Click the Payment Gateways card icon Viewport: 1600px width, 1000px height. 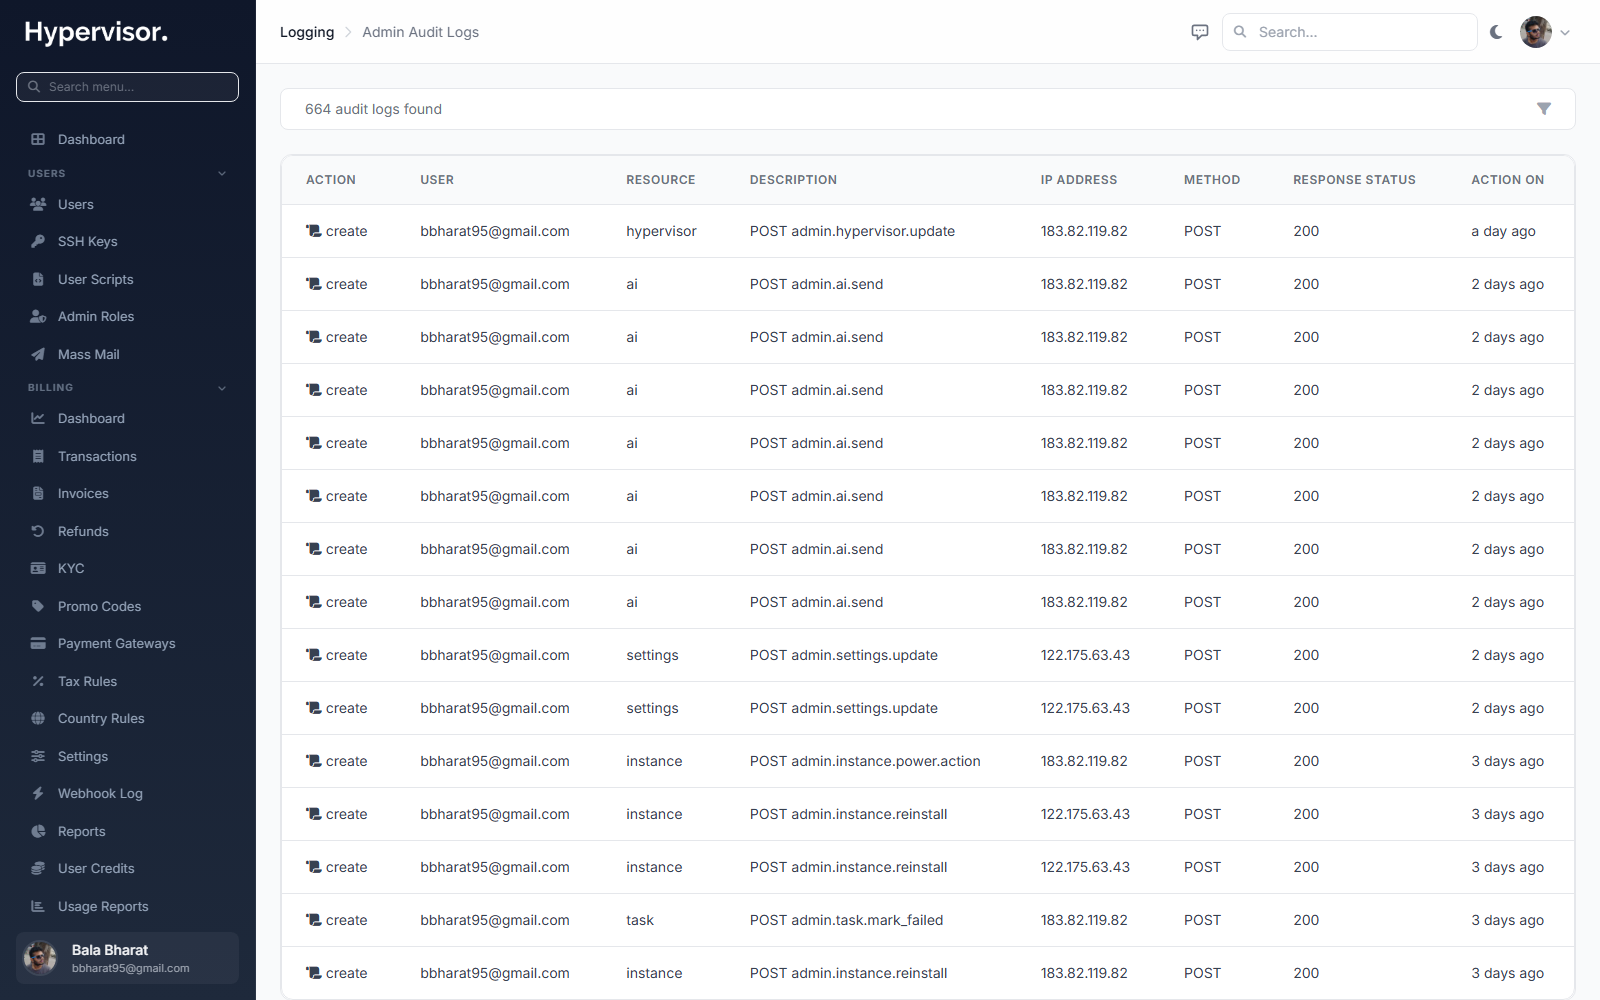(x=38, y=643)
